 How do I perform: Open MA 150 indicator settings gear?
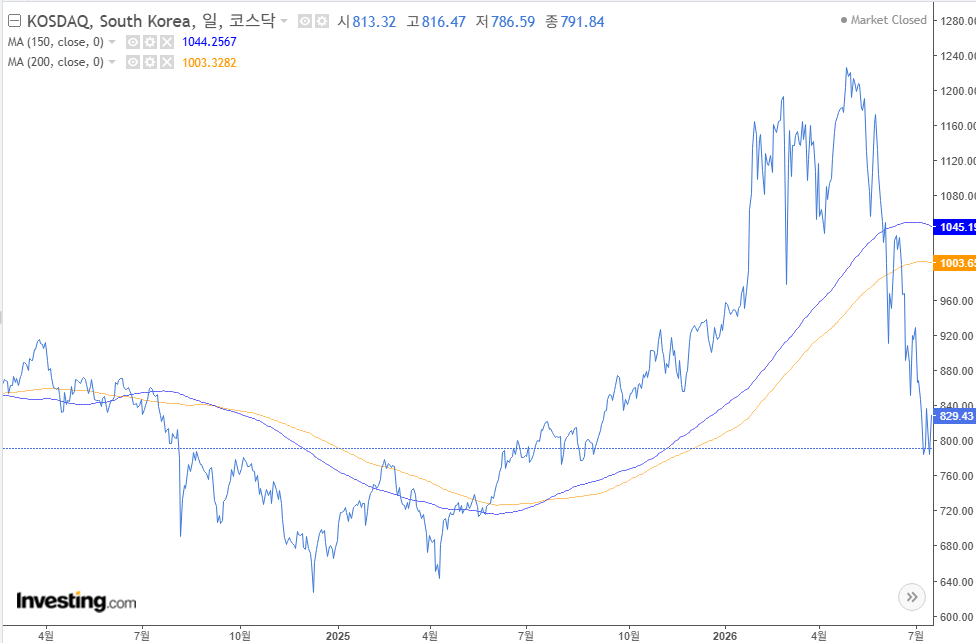click(149, 42)
